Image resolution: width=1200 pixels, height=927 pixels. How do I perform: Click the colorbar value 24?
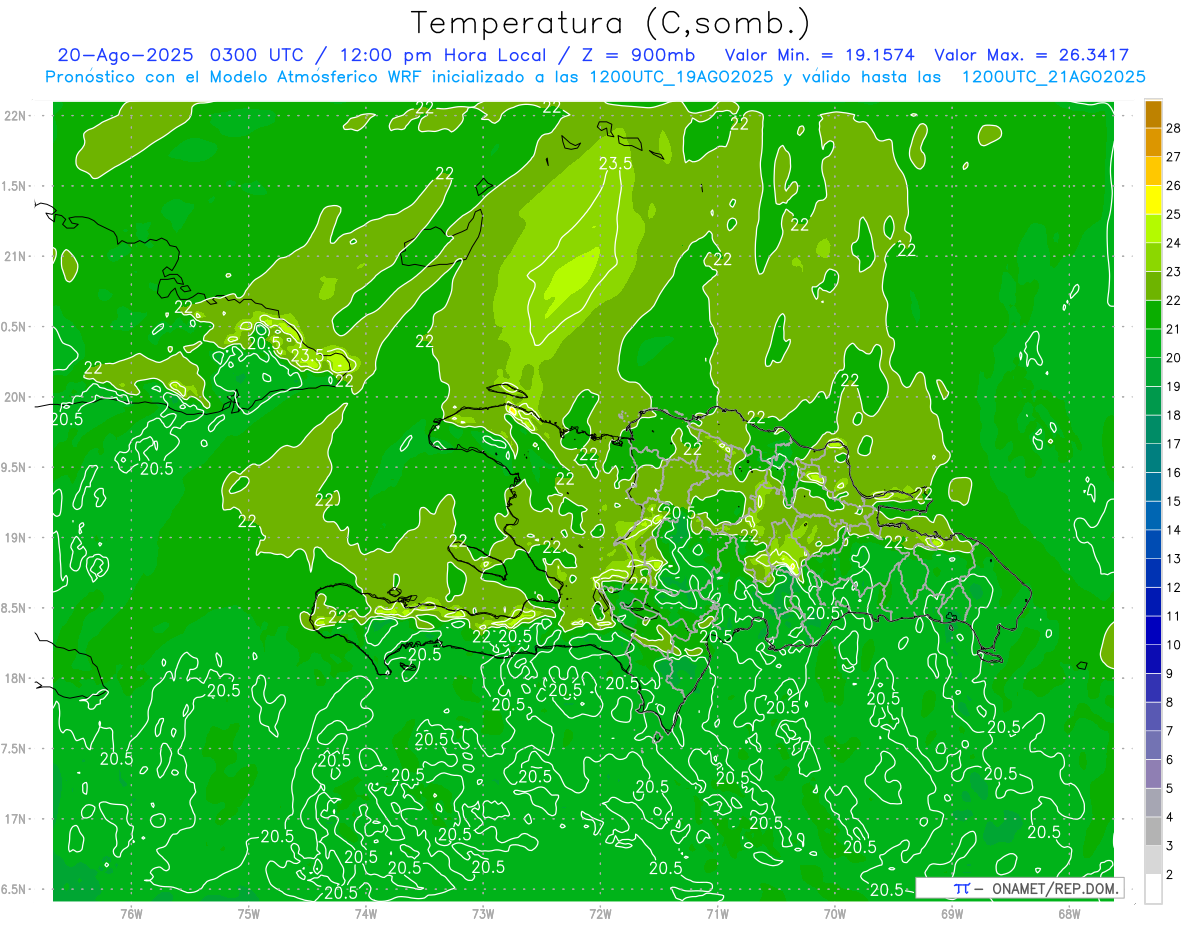pyautogui.click(x=1174, y=243)
